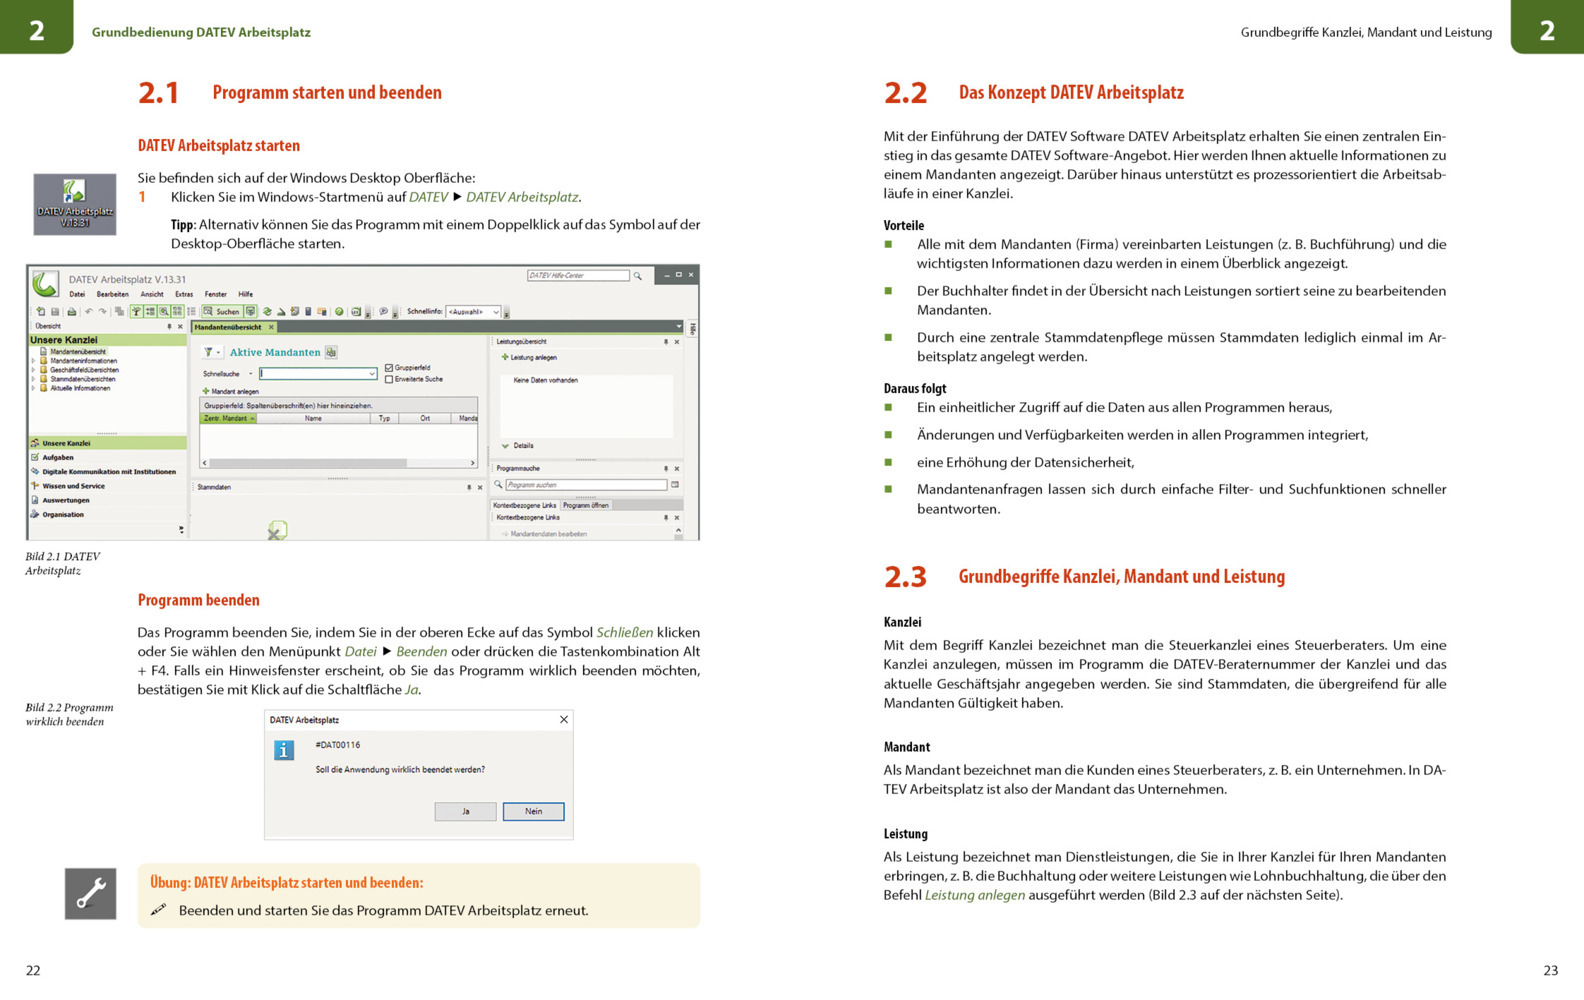Click the icon right of Aktive Mandanten heading

coord(331,352)
